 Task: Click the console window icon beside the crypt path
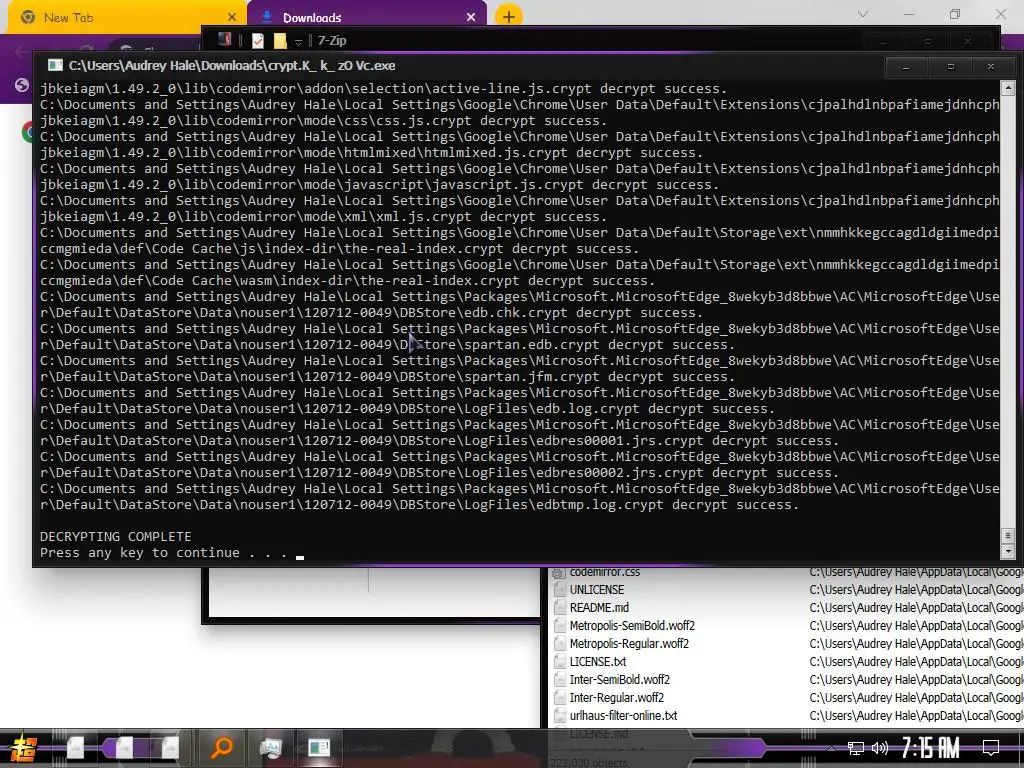pyautogui.click(x=55, y=65)
